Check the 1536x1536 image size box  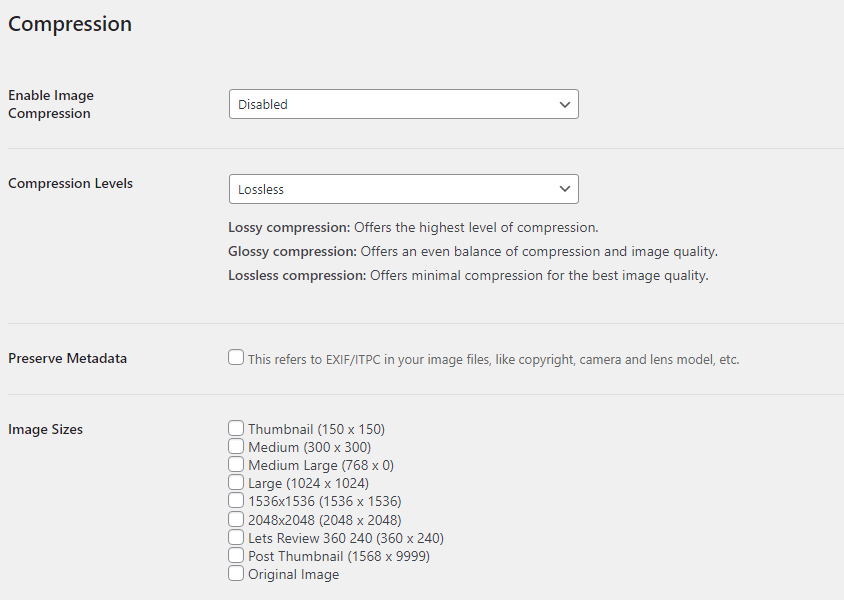[x=236, y=501]
